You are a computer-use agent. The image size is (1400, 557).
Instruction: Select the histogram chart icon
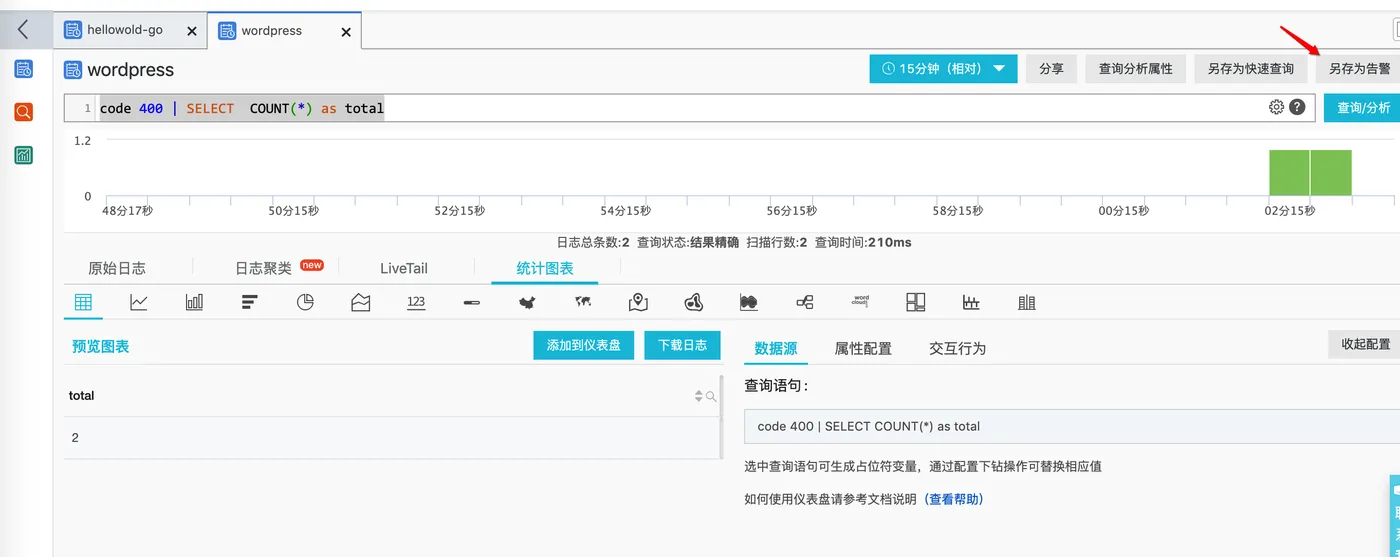971,302
